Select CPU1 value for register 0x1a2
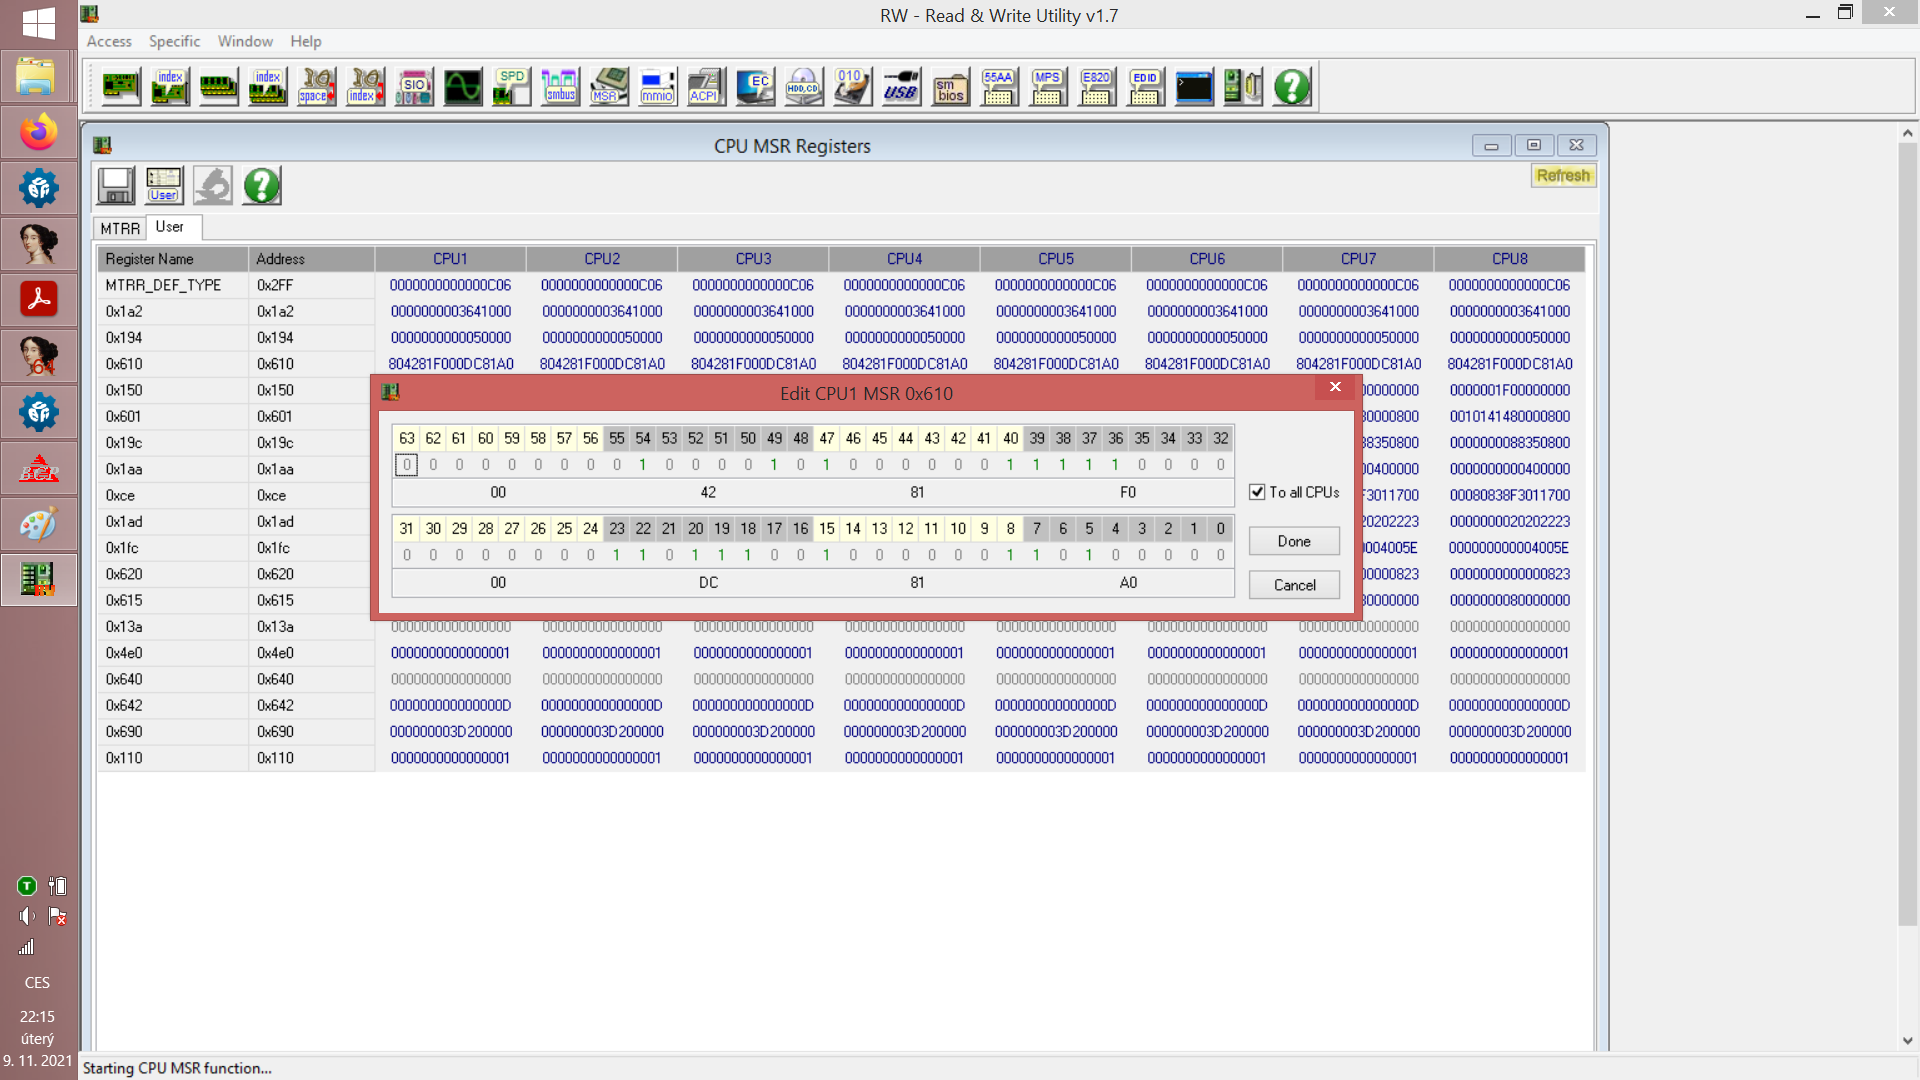This screenshot has height=1080, width=1920. (x=450, y=312)
